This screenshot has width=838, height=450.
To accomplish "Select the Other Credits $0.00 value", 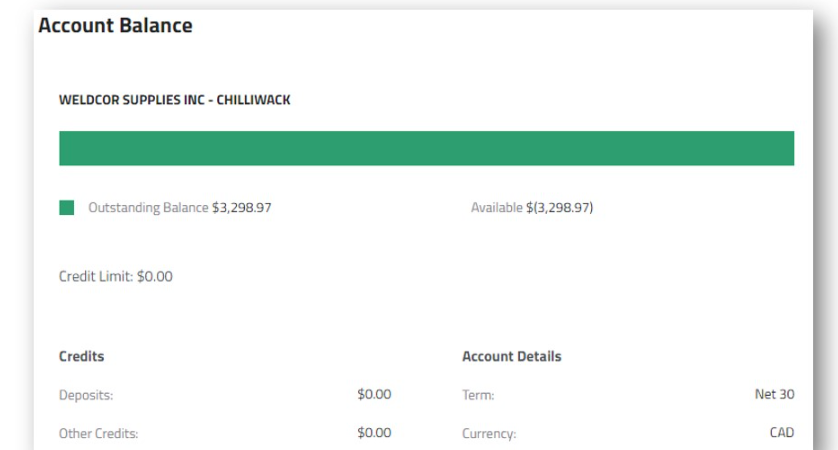I will pos(374,433).
